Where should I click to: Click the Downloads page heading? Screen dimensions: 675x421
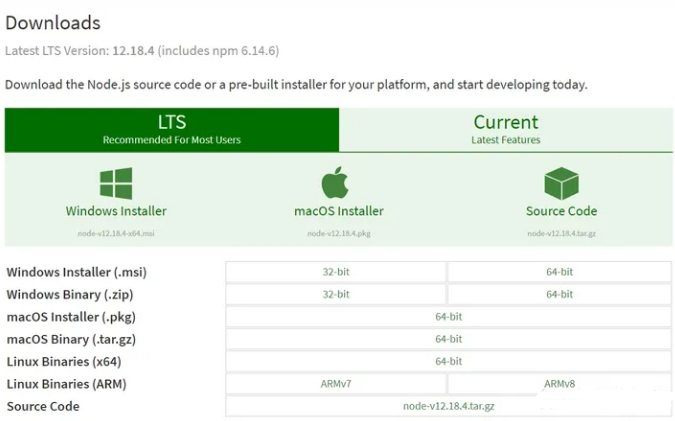tap(53, 23)
